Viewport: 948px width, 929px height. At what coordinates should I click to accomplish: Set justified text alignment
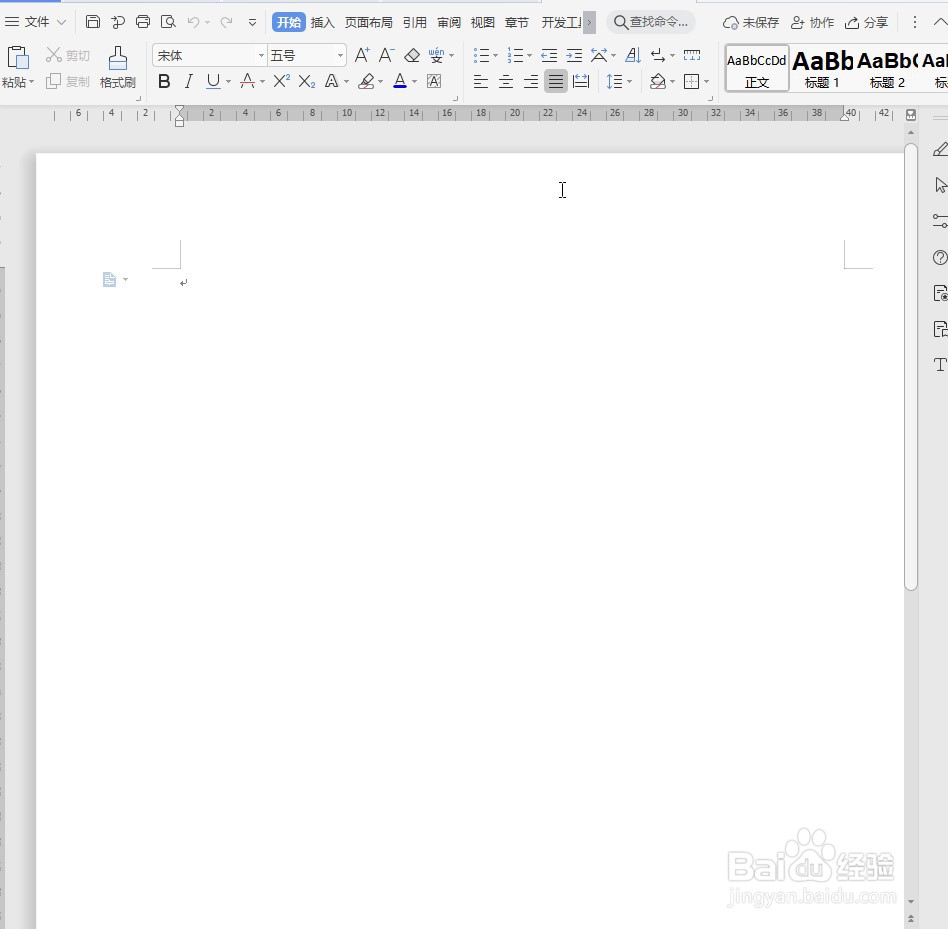click(x=556, y=81)
